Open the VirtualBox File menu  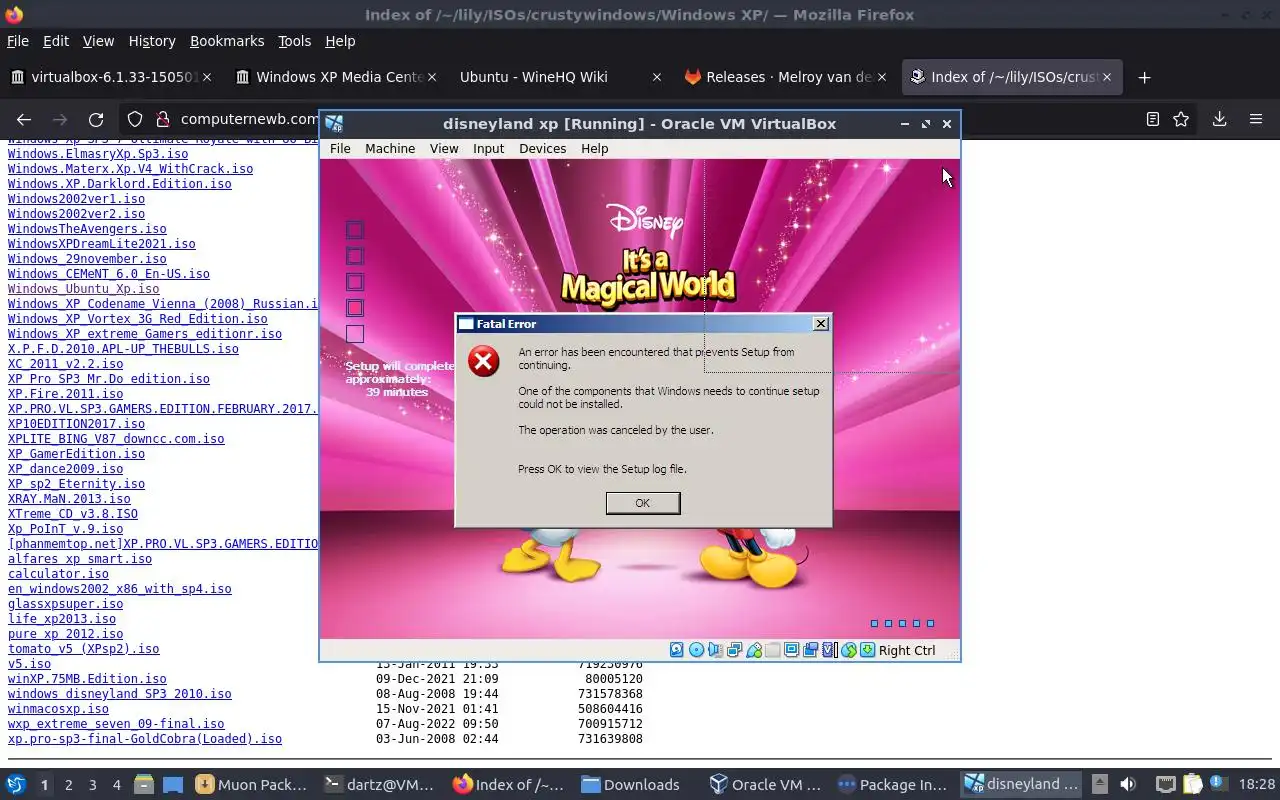coord(340,148)
